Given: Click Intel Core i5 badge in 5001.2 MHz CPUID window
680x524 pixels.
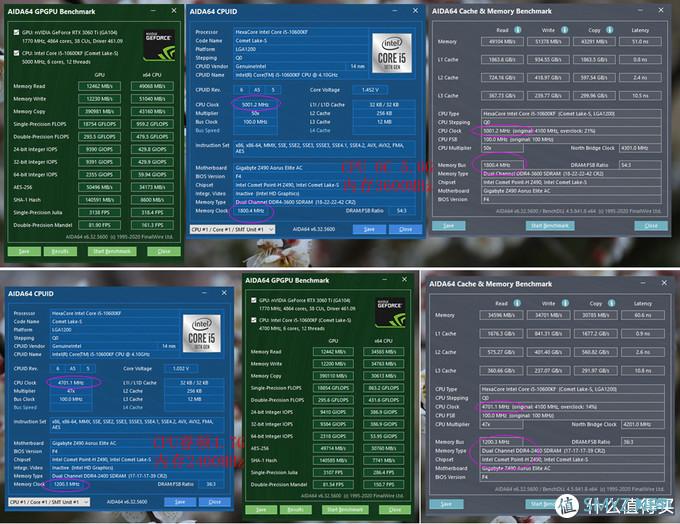Looking at the screenshot, I should [x=392, y=53].
